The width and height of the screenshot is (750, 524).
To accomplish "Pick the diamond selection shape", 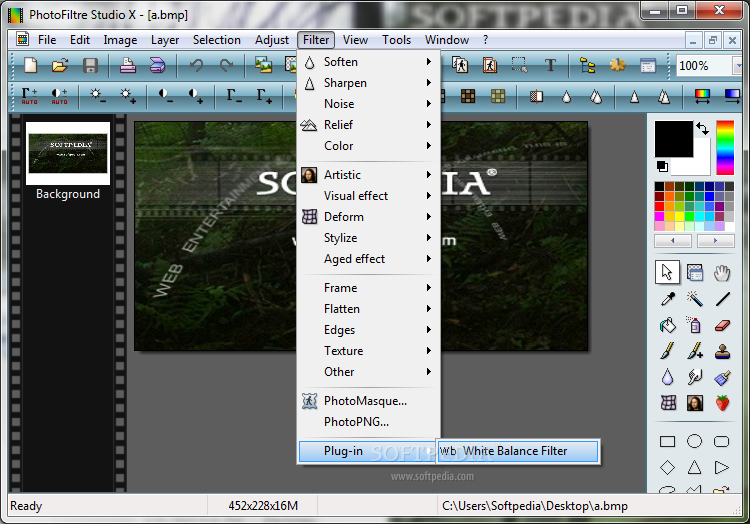I will click(x=667, y=467).
